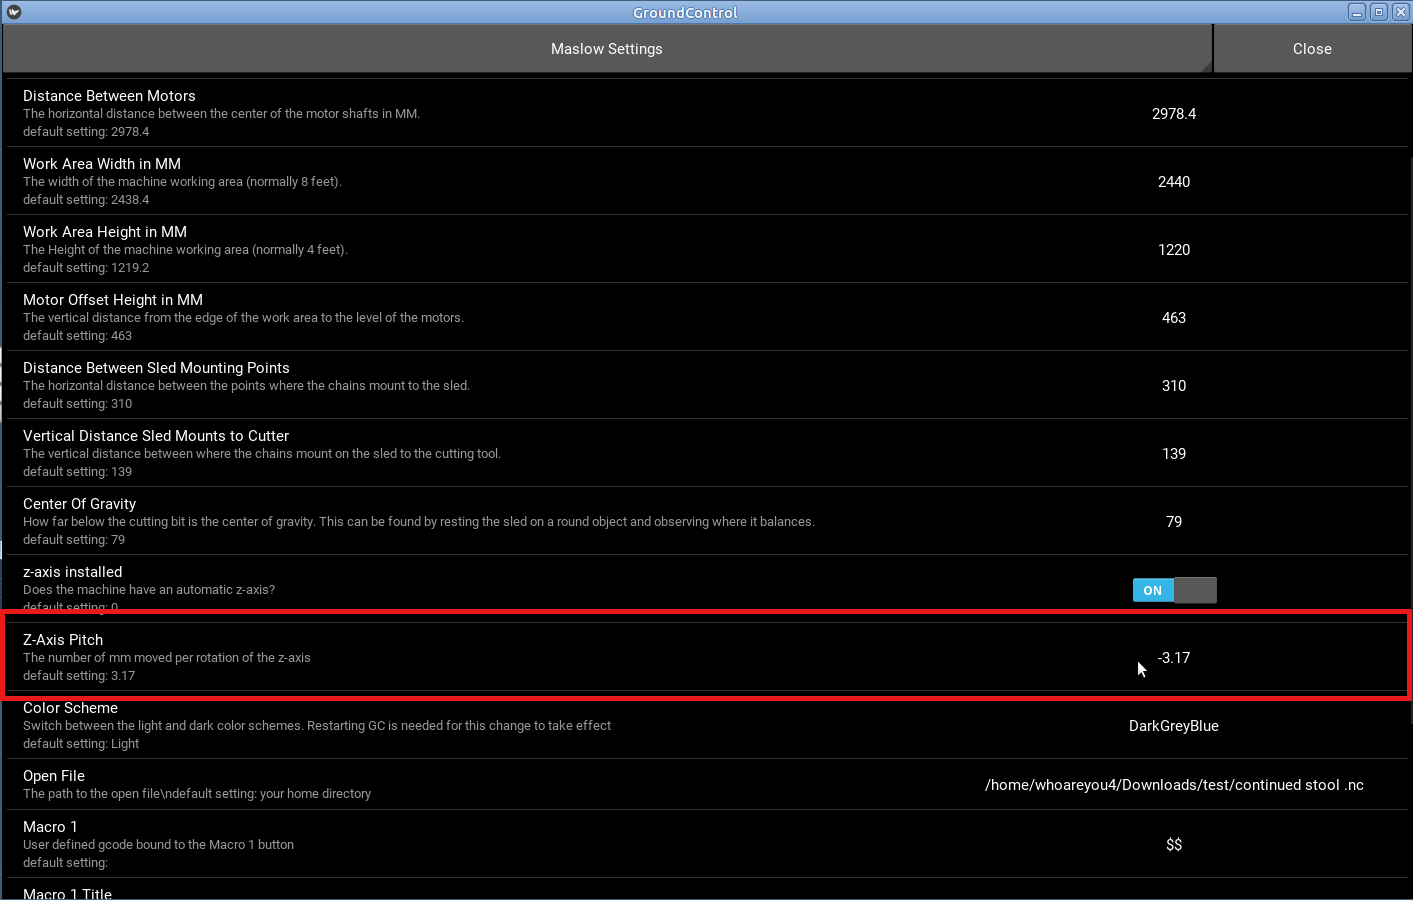Close the GroundControl window from title bar
This screenshot has width=1413, height=900.
pyautogui.click(x=1400, y=12)
